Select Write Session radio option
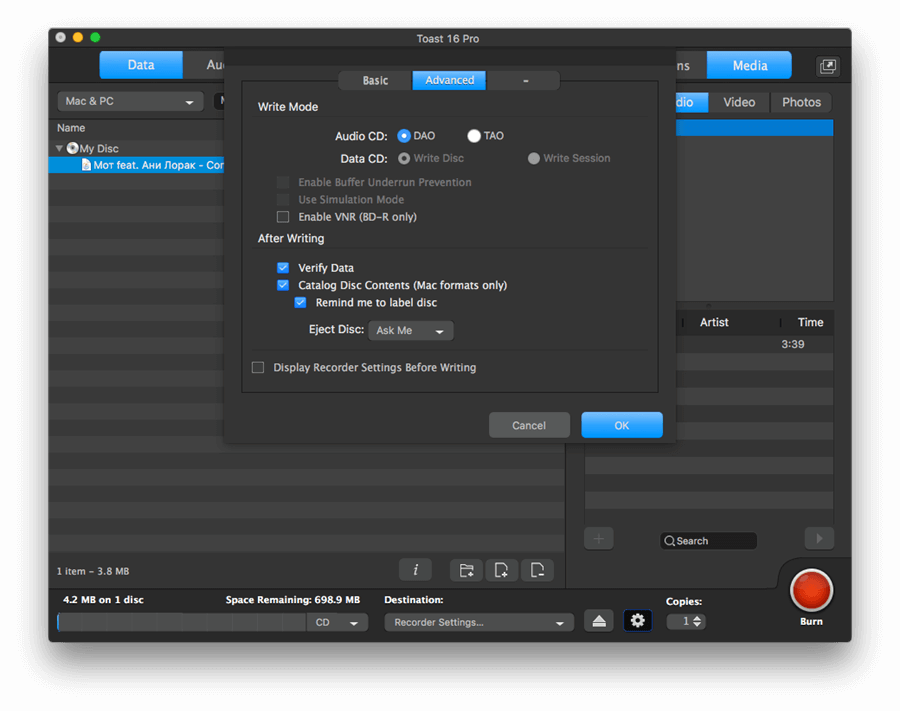 [x=534, y=158]
